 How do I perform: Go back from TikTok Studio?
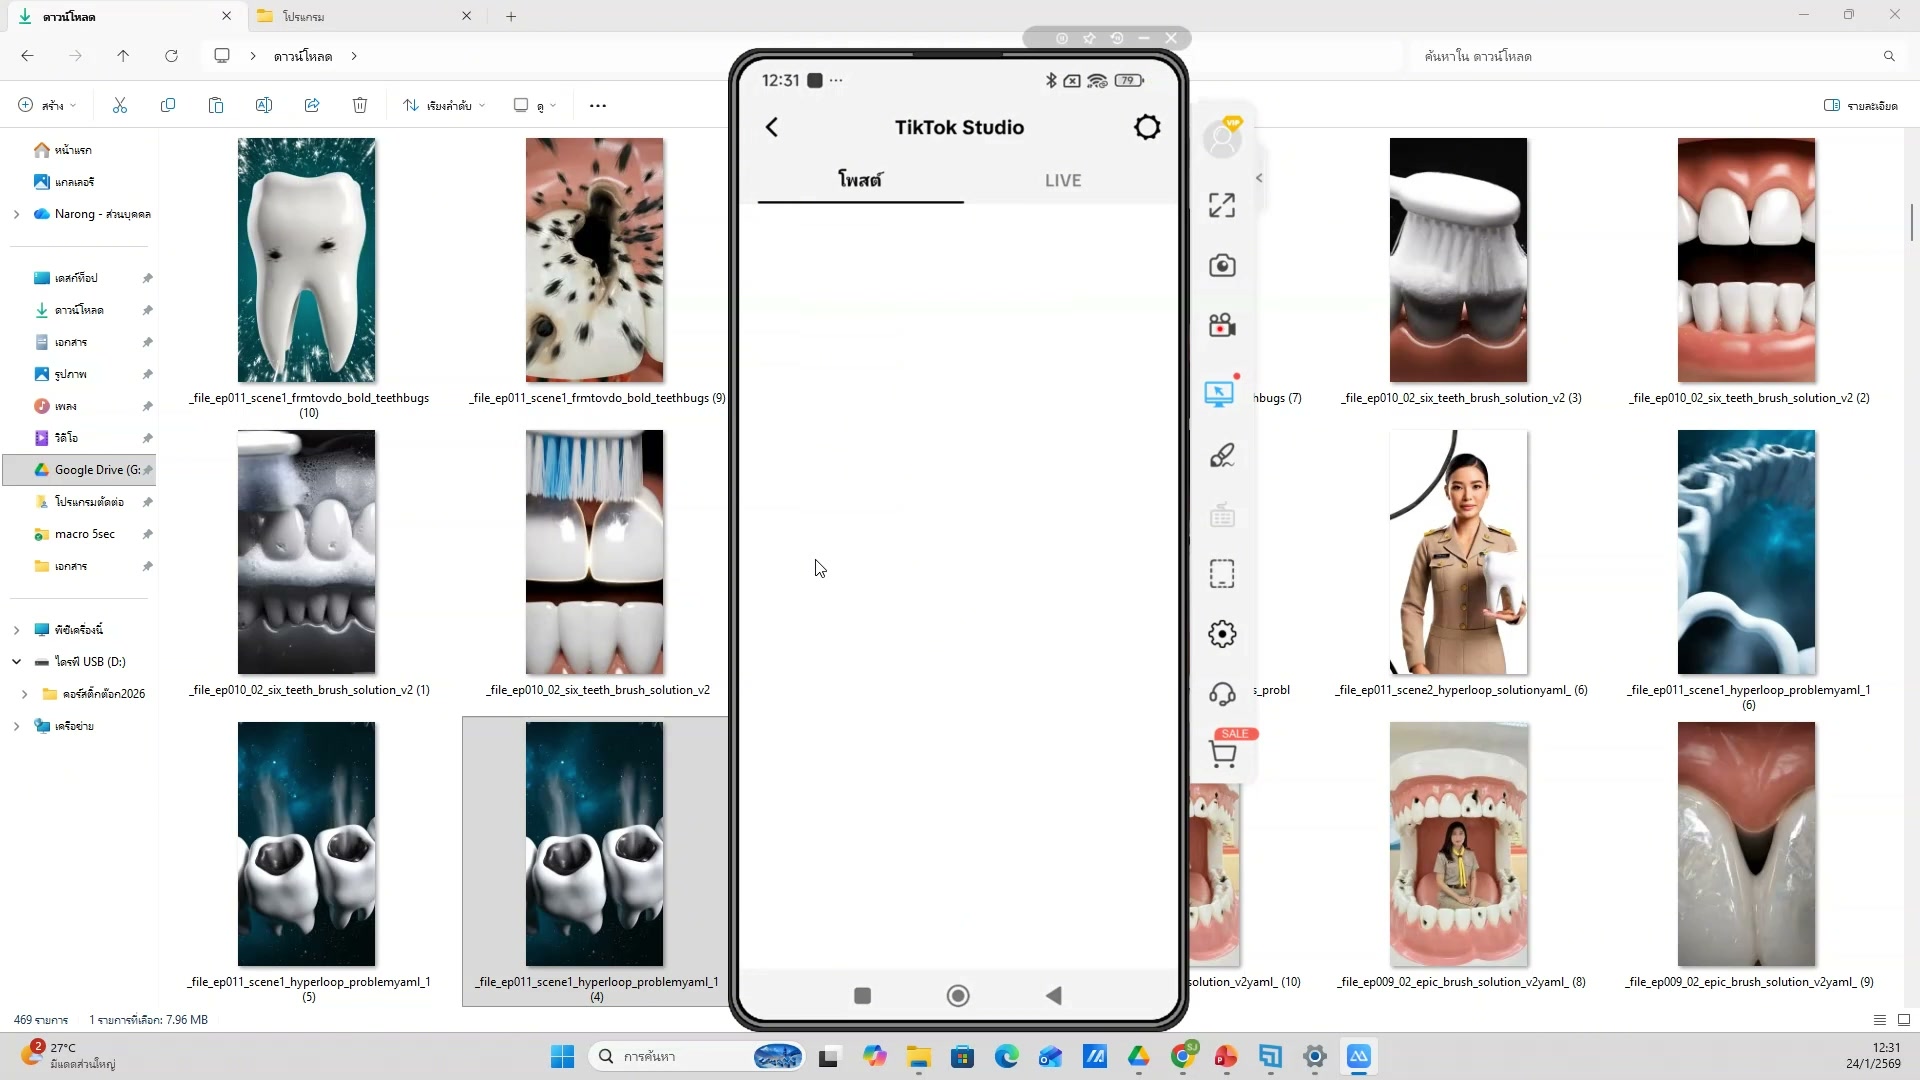pos(772,127)
